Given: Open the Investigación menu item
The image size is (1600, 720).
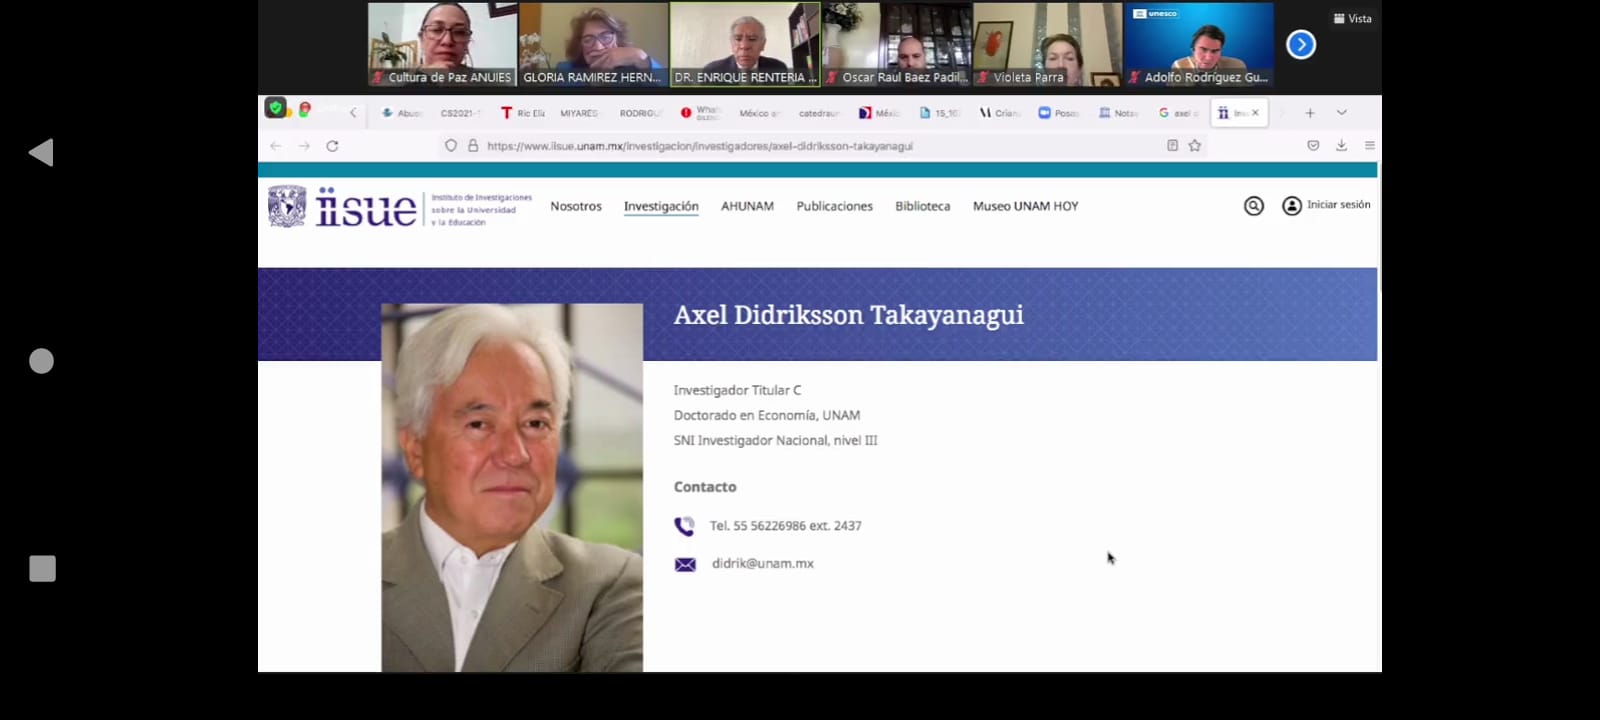Looking at the screenshot, I should (x=661, y=206).
